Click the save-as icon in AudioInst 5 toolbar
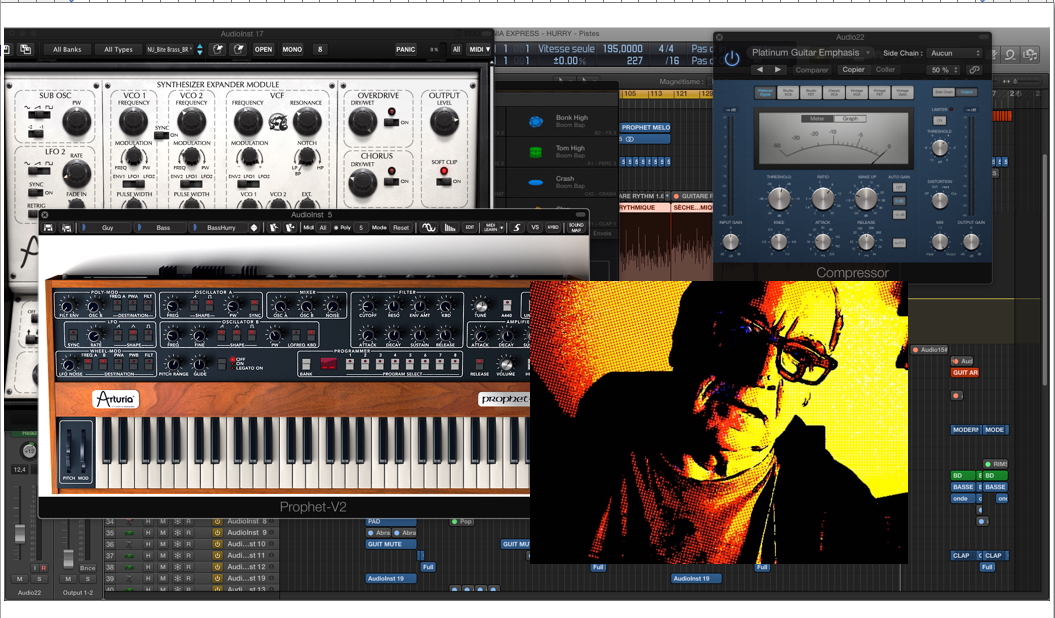The width and height of the screenshot is (1055, 618). pos(66,228)
